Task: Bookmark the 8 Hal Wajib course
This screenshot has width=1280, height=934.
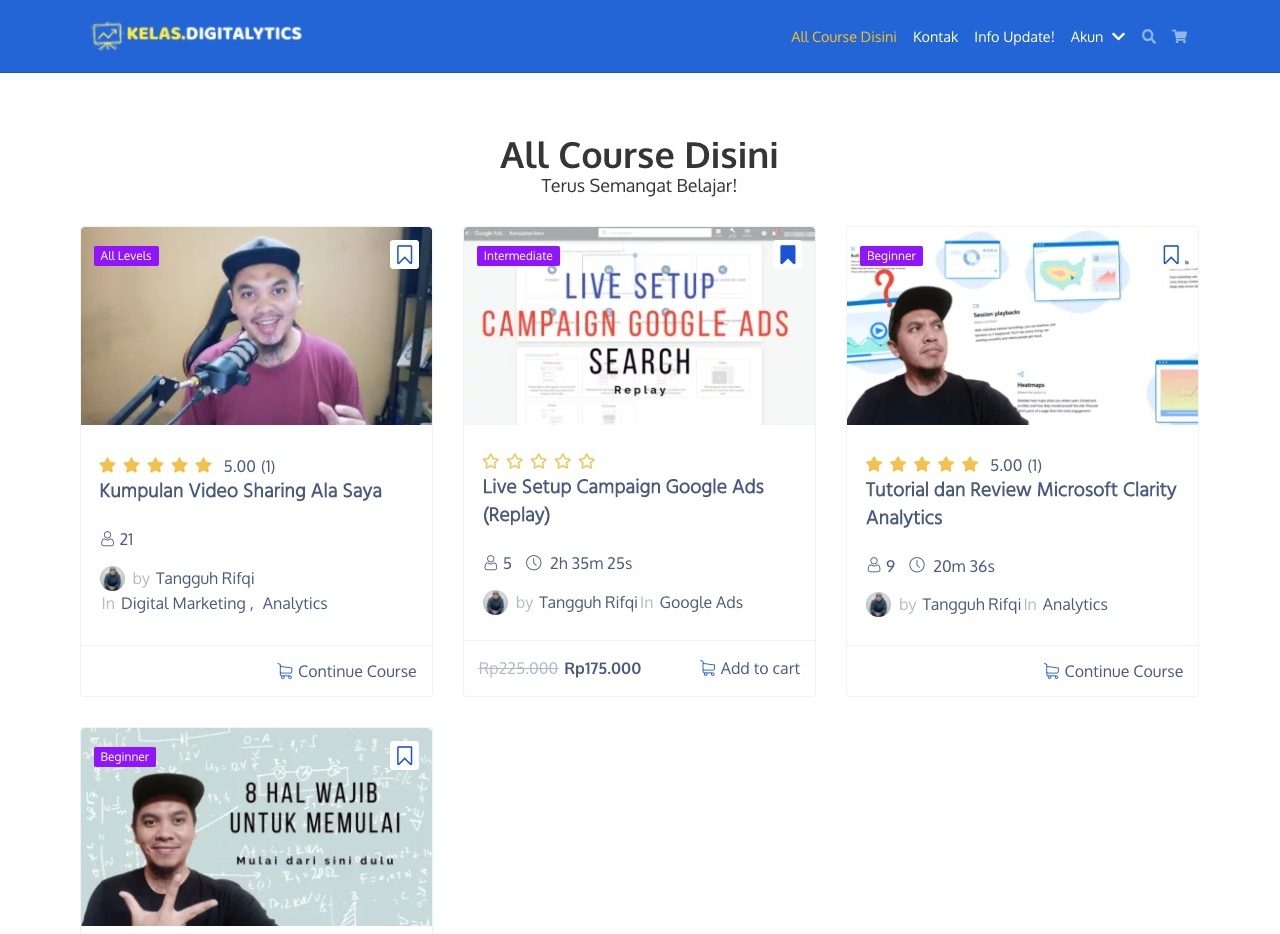Action: [404, 756]
